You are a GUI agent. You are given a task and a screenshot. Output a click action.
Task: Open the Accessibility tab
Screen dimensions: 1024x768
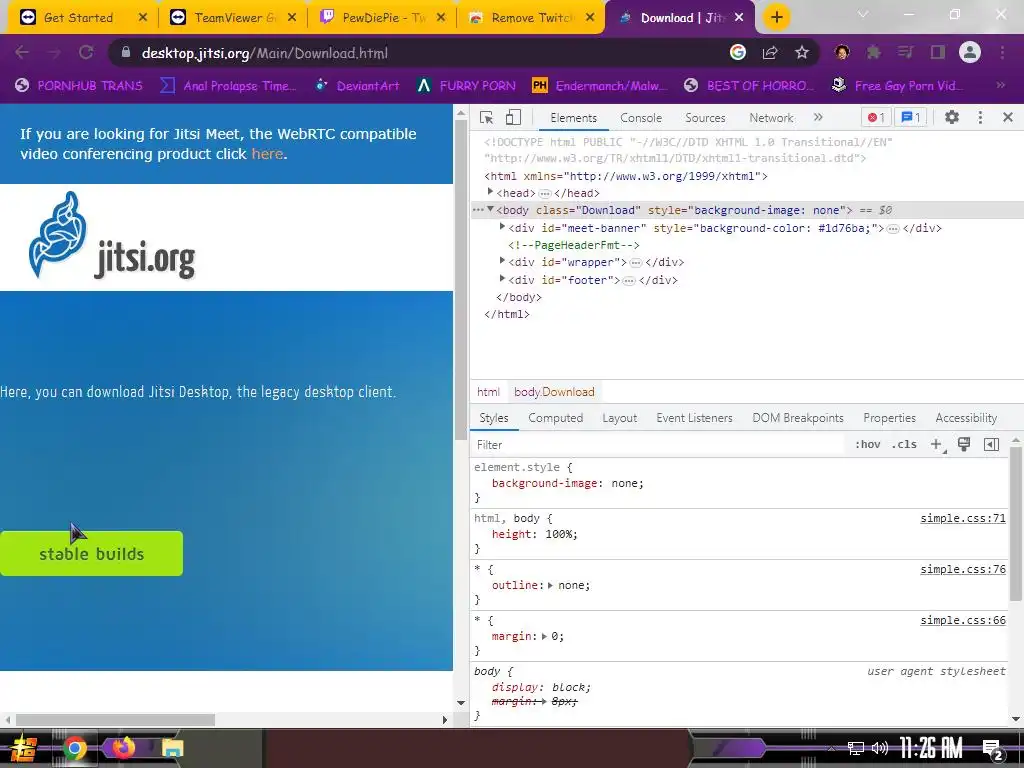(966, 418)
